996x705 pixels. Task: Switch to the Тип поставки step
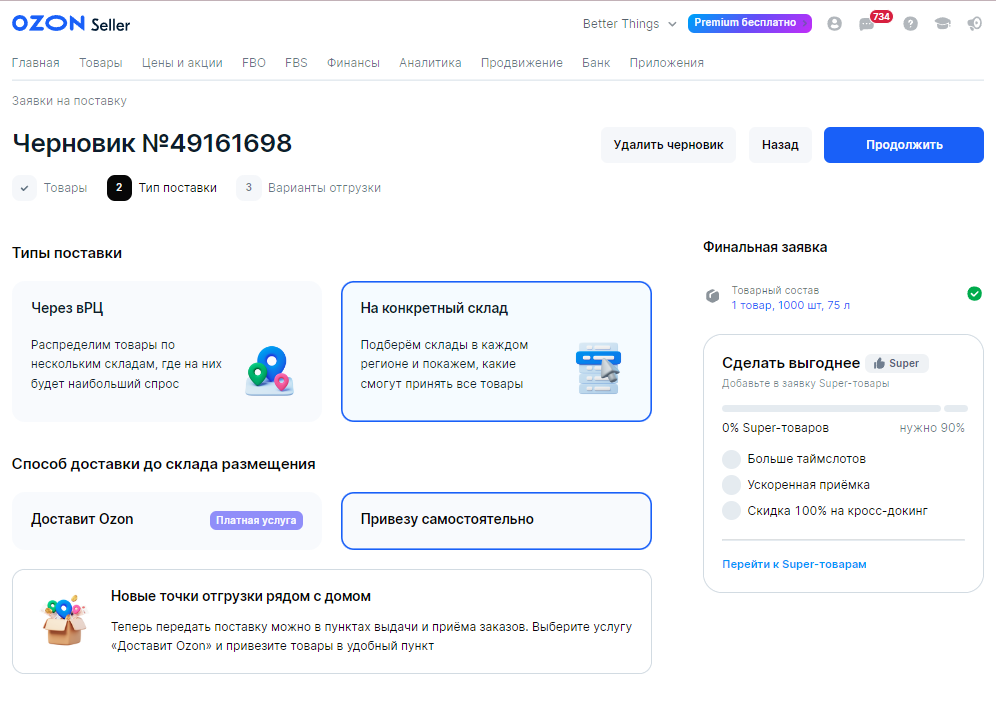point(178,188)
